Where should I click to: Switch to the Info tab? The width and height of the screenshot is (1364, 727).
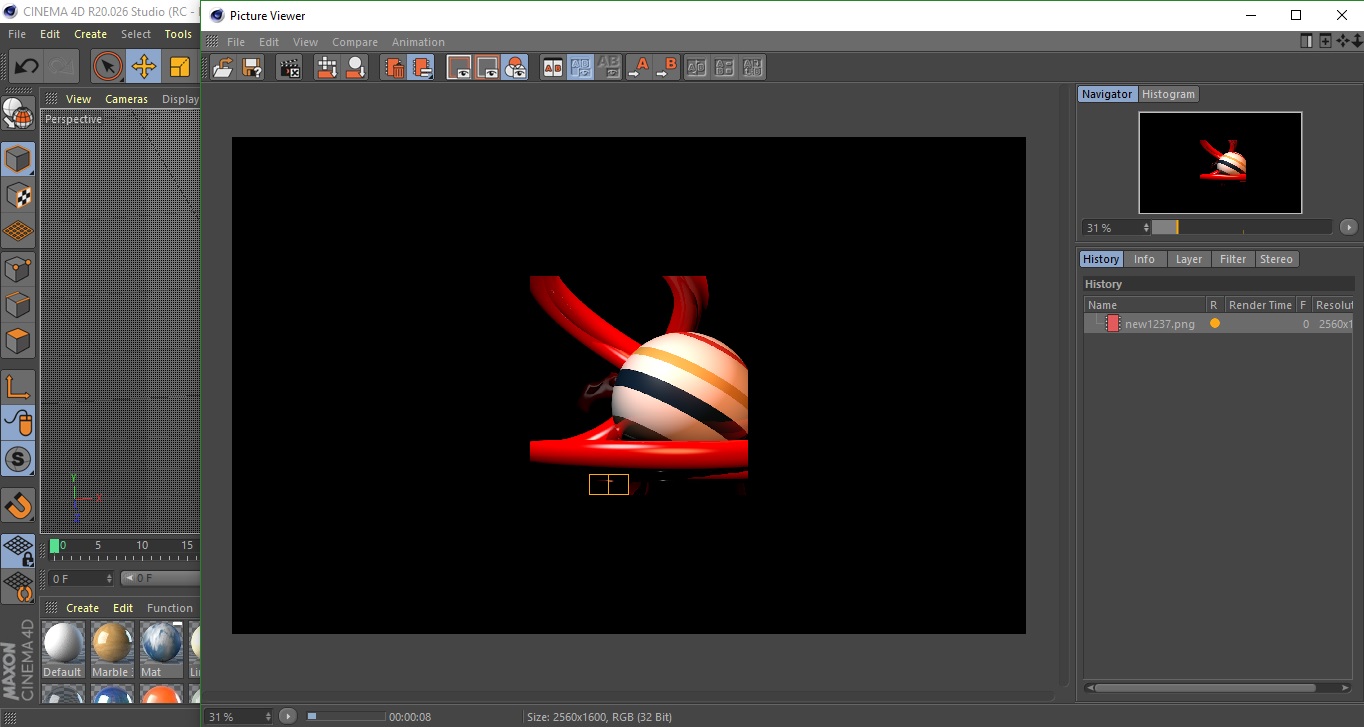coord(1144,259)
